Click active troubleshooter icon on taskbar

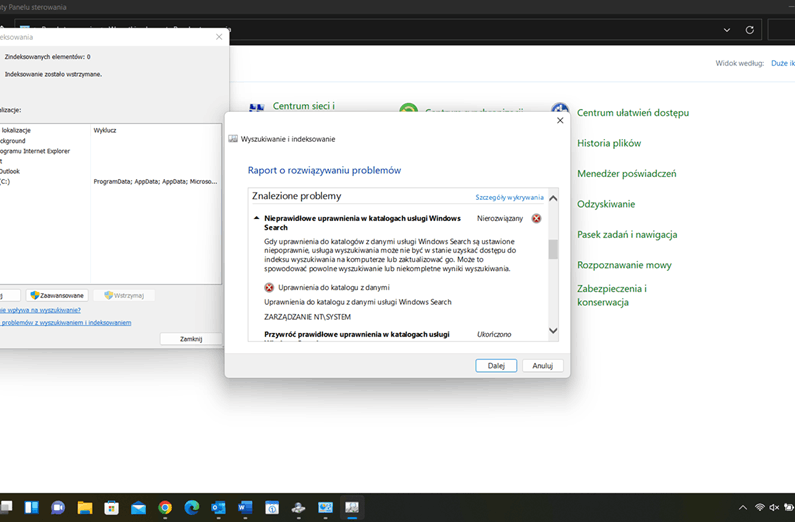352,507
